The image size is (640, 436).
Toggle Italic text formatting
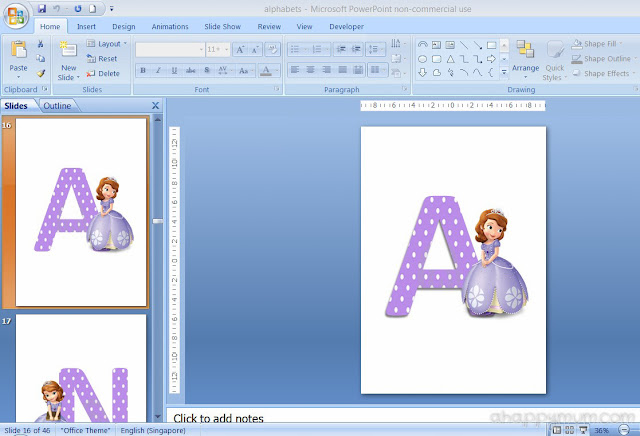point(158,71)
